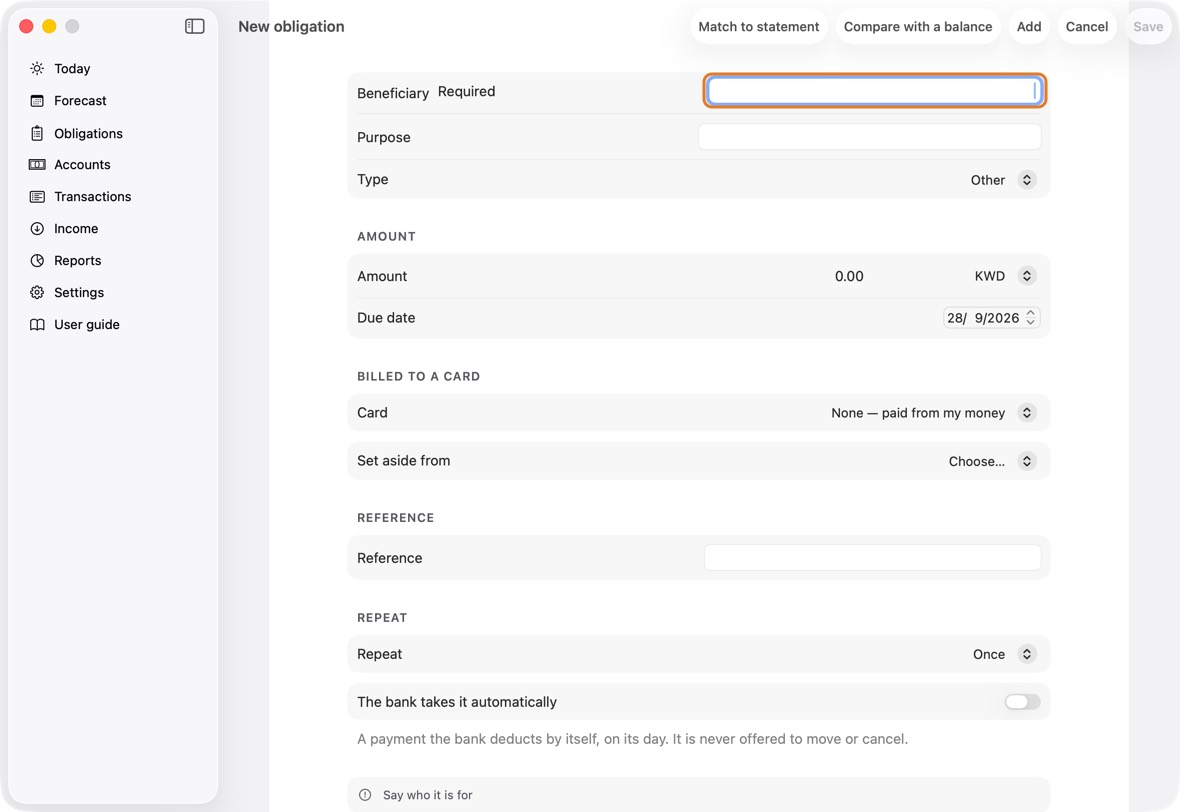
Task: Click the Today sun icon
Action: tap(37, 68)
